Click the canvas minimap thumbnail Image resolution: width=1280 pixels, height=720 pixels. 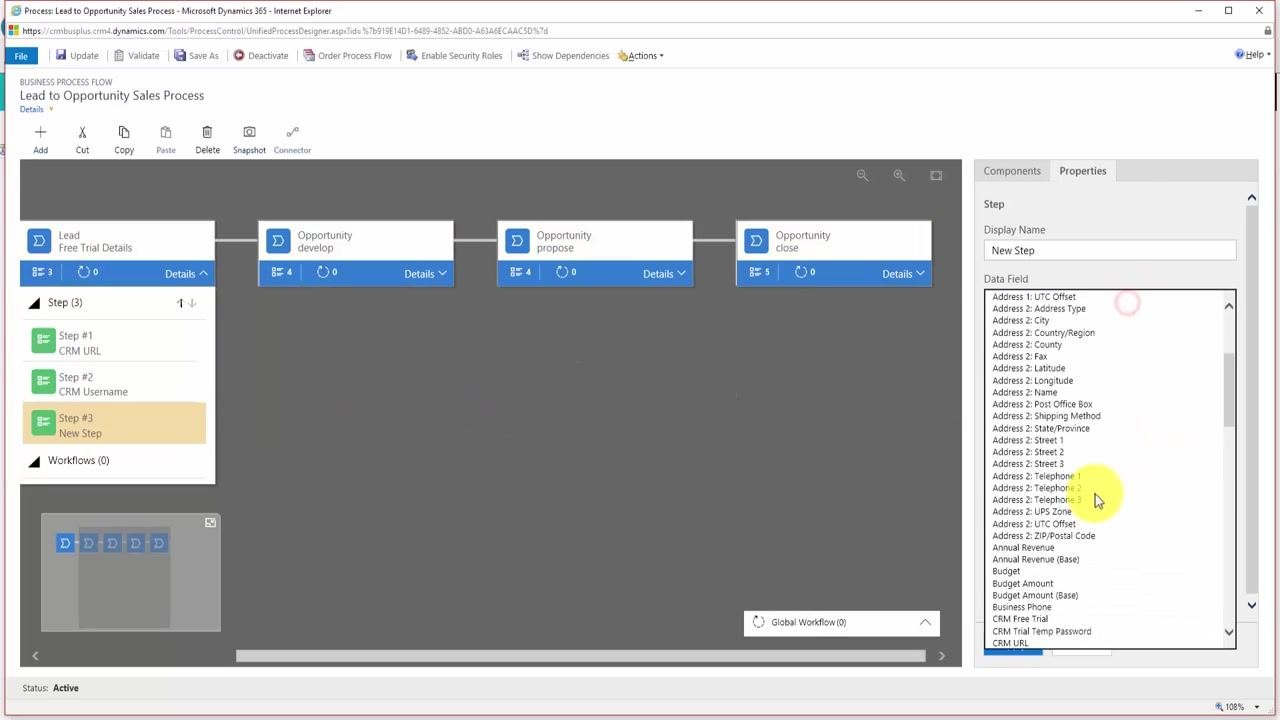130,573
